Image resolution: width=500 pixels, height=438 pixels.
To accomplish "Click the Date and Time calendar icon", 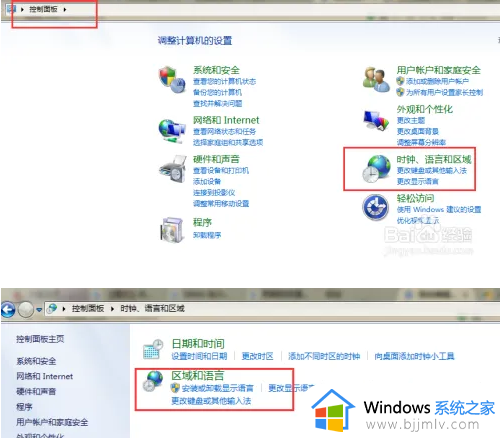I will [153, 349].
